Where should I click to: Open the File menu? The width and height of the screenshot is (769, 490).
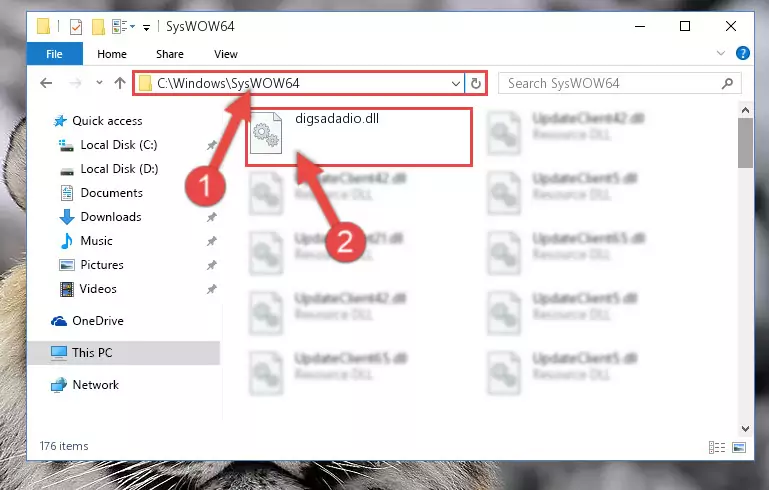tap(54, 54)
